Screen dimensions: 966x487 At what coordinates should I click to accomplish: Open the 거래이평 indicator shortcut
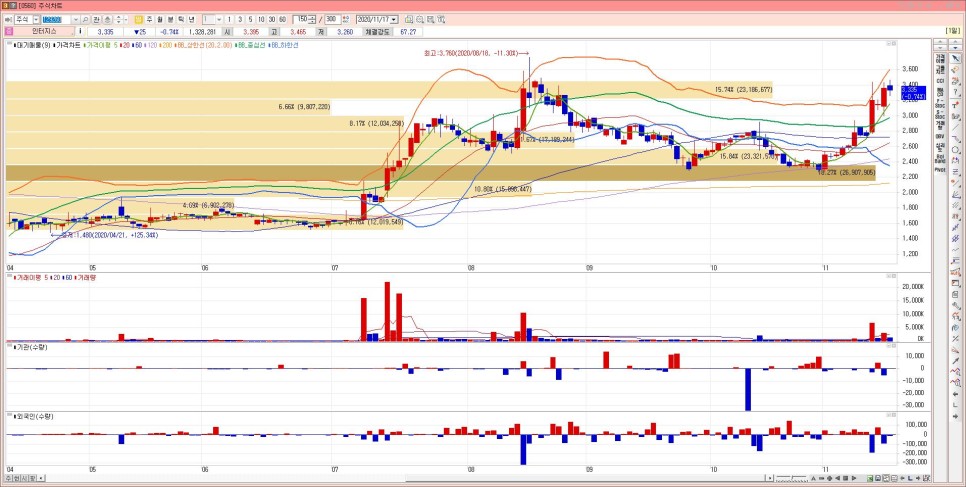coord(940,58)
